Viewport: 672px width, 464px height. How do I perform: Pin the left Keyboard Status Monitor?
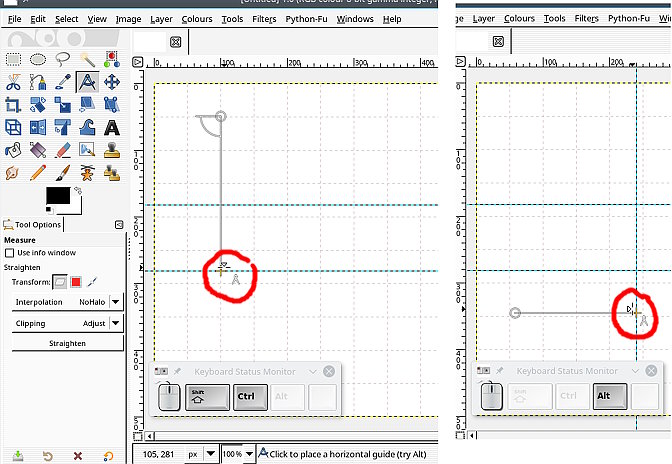177,371
